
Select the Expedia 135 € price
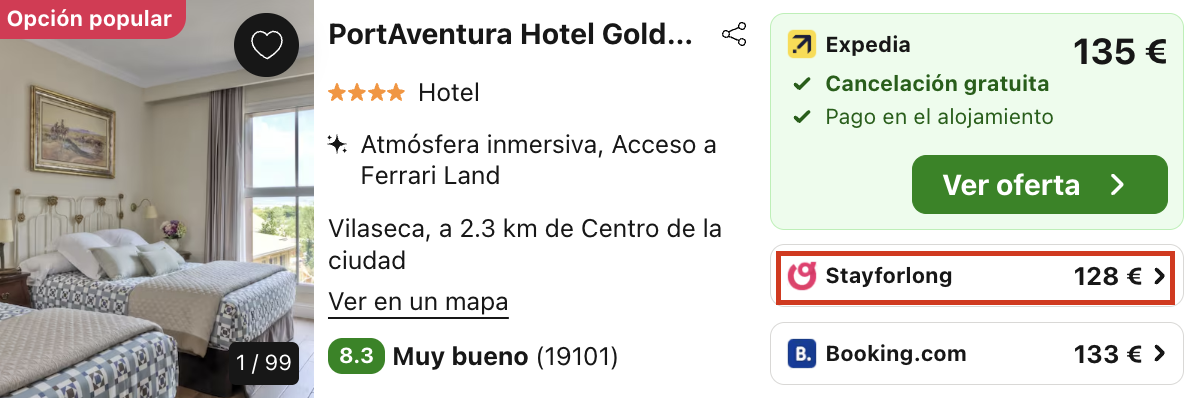[x=1119, y=53]
